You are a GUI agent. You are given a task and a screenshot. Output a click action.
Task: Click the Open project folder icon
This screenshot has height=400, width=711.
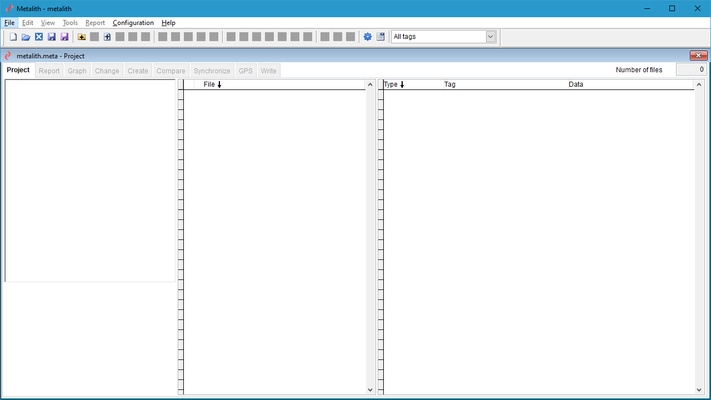26,37
